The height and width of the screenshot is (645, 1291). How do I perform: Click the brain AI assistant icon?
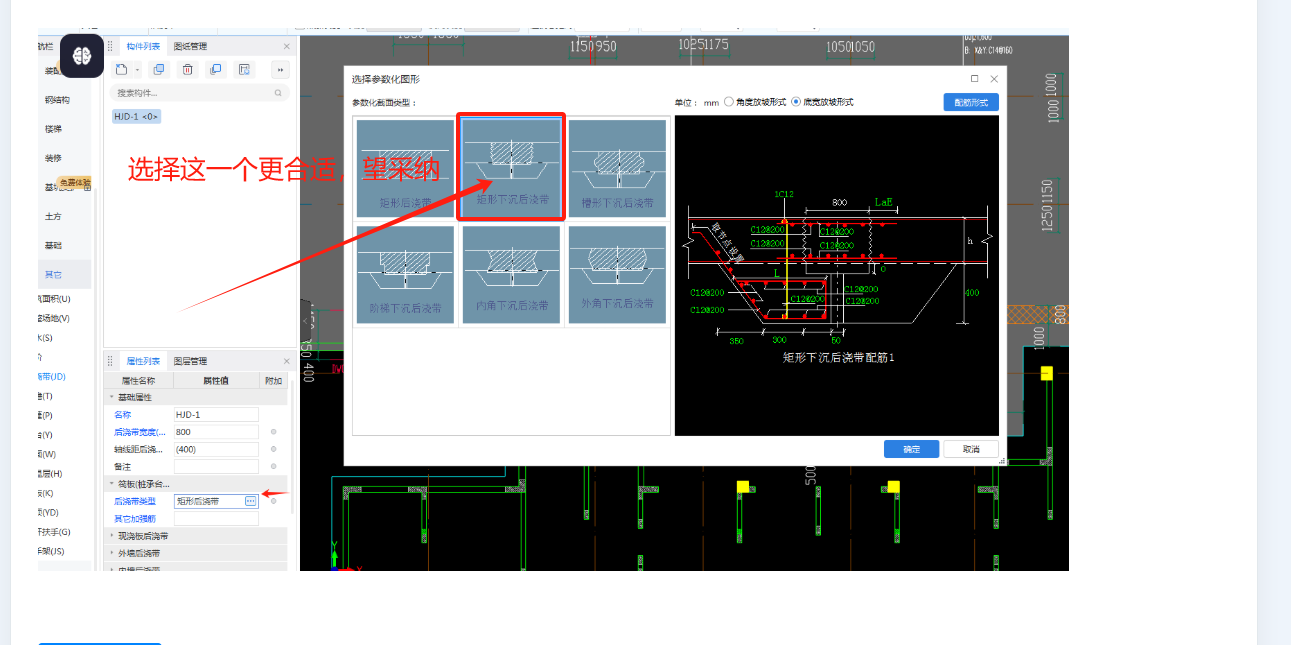coord(82,57)
